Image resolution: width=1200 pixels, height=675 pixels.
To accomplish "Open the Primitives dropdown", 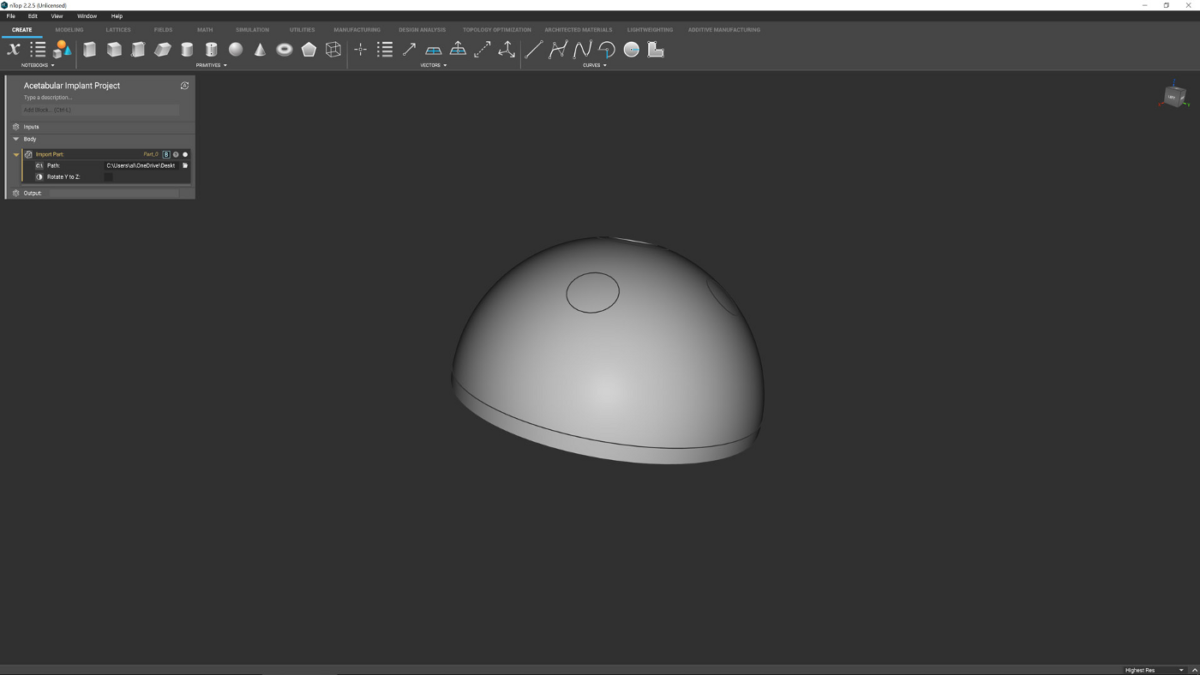I will (x=225, y=64).
